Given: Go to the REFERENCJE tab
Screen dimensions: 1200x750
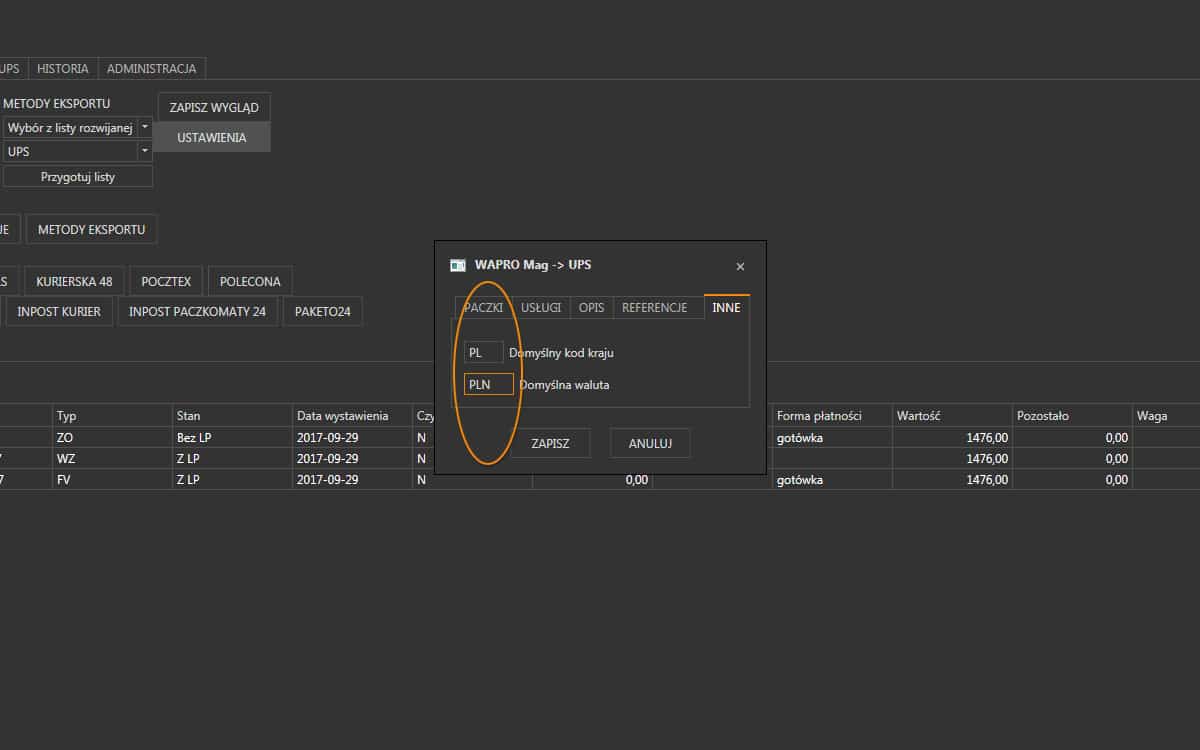Looking at the screenshot, I should tap(655, 308).
